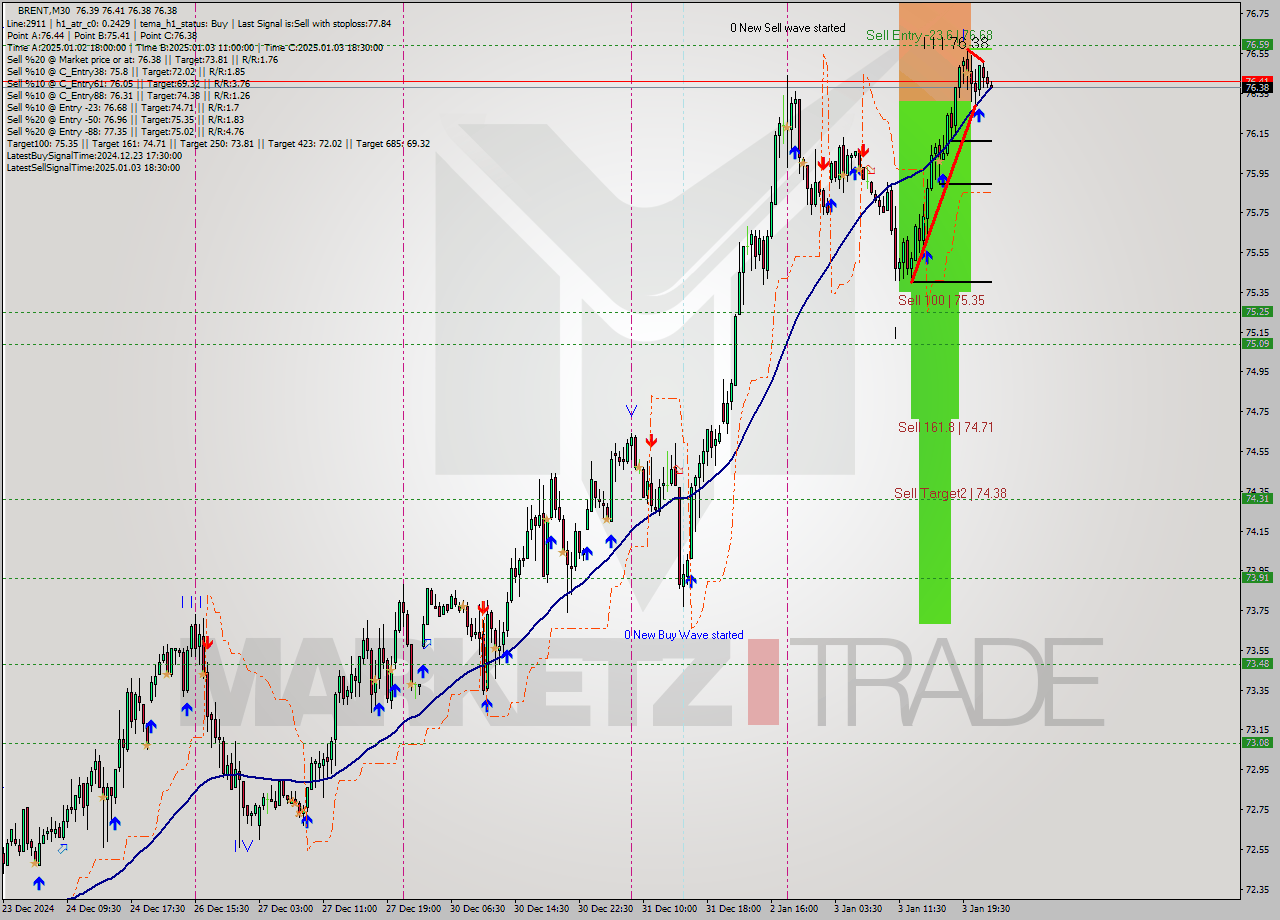The height and width of the screenshot is (920, 1280).
Task: Click the '3 Jan 19:30' time axis label
Action: (x=985, y=909)
